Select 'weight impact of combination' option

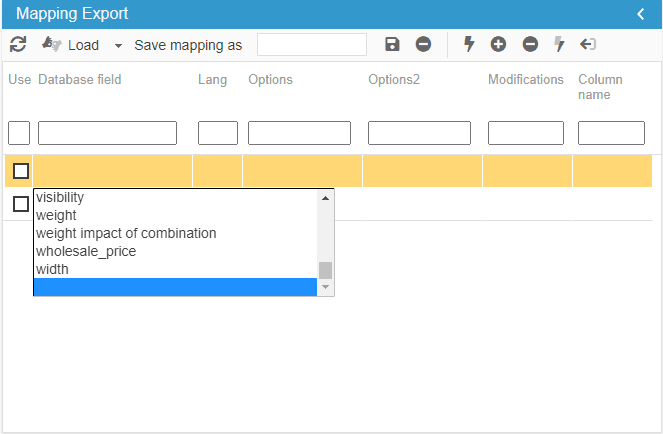click(x=126, y=233)
